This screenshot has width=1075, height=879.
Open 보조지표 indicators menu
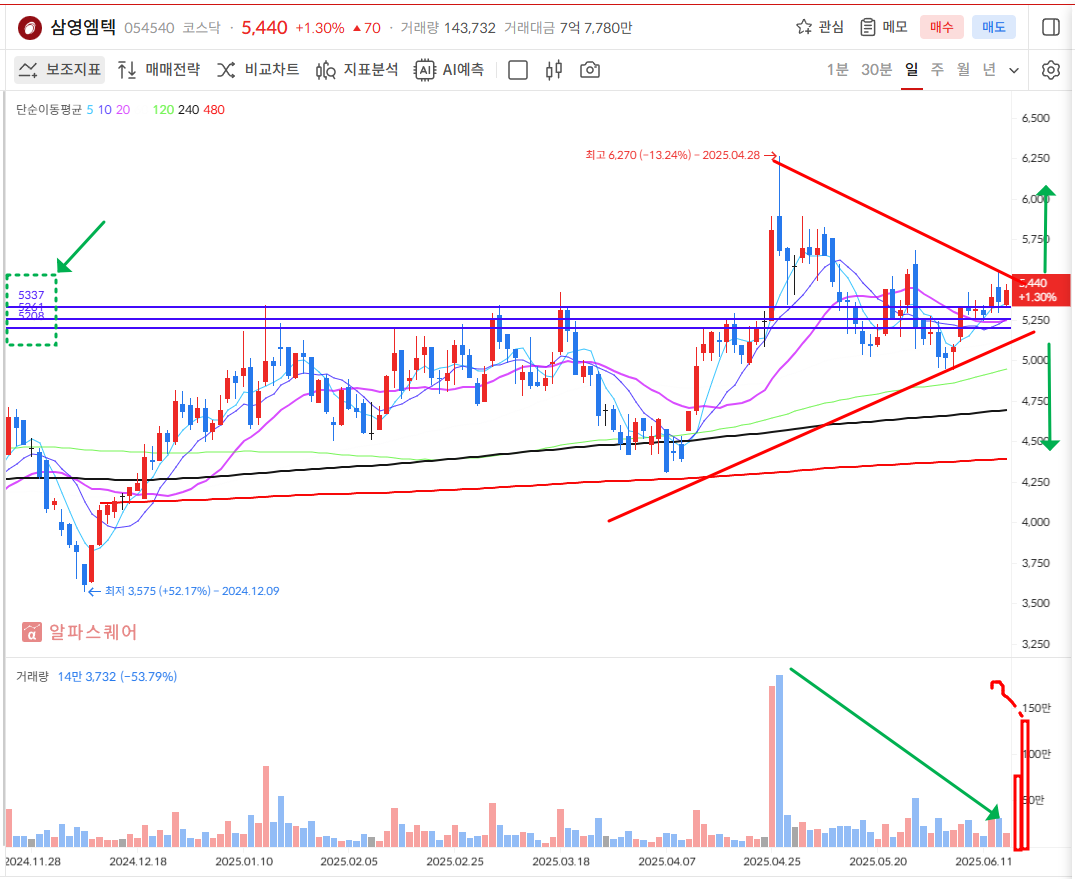(60, 69)
